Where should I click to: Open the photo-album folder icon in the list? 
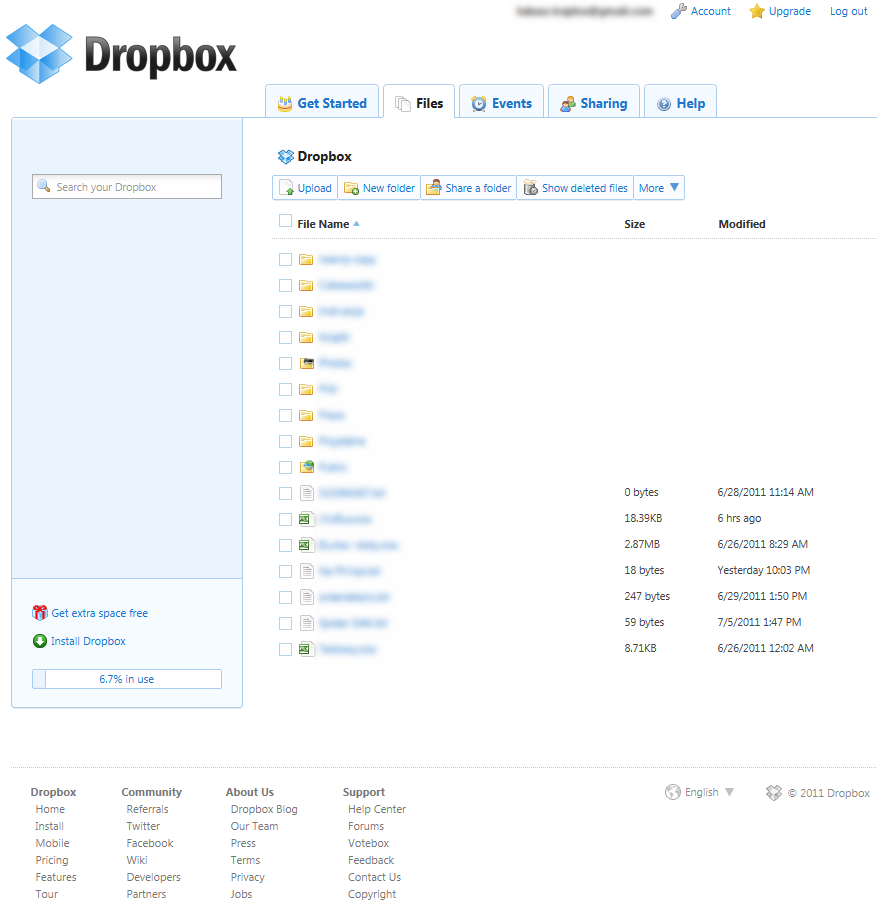coord(307,364)
